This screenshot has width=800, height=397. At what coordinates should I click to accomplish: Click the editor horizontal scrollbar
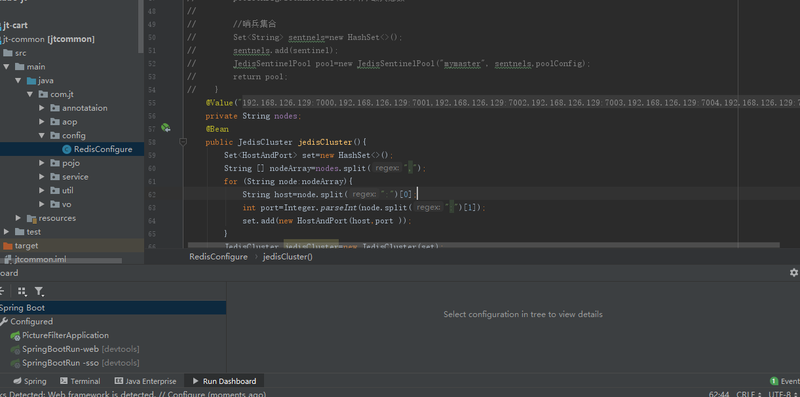point(483,245)
